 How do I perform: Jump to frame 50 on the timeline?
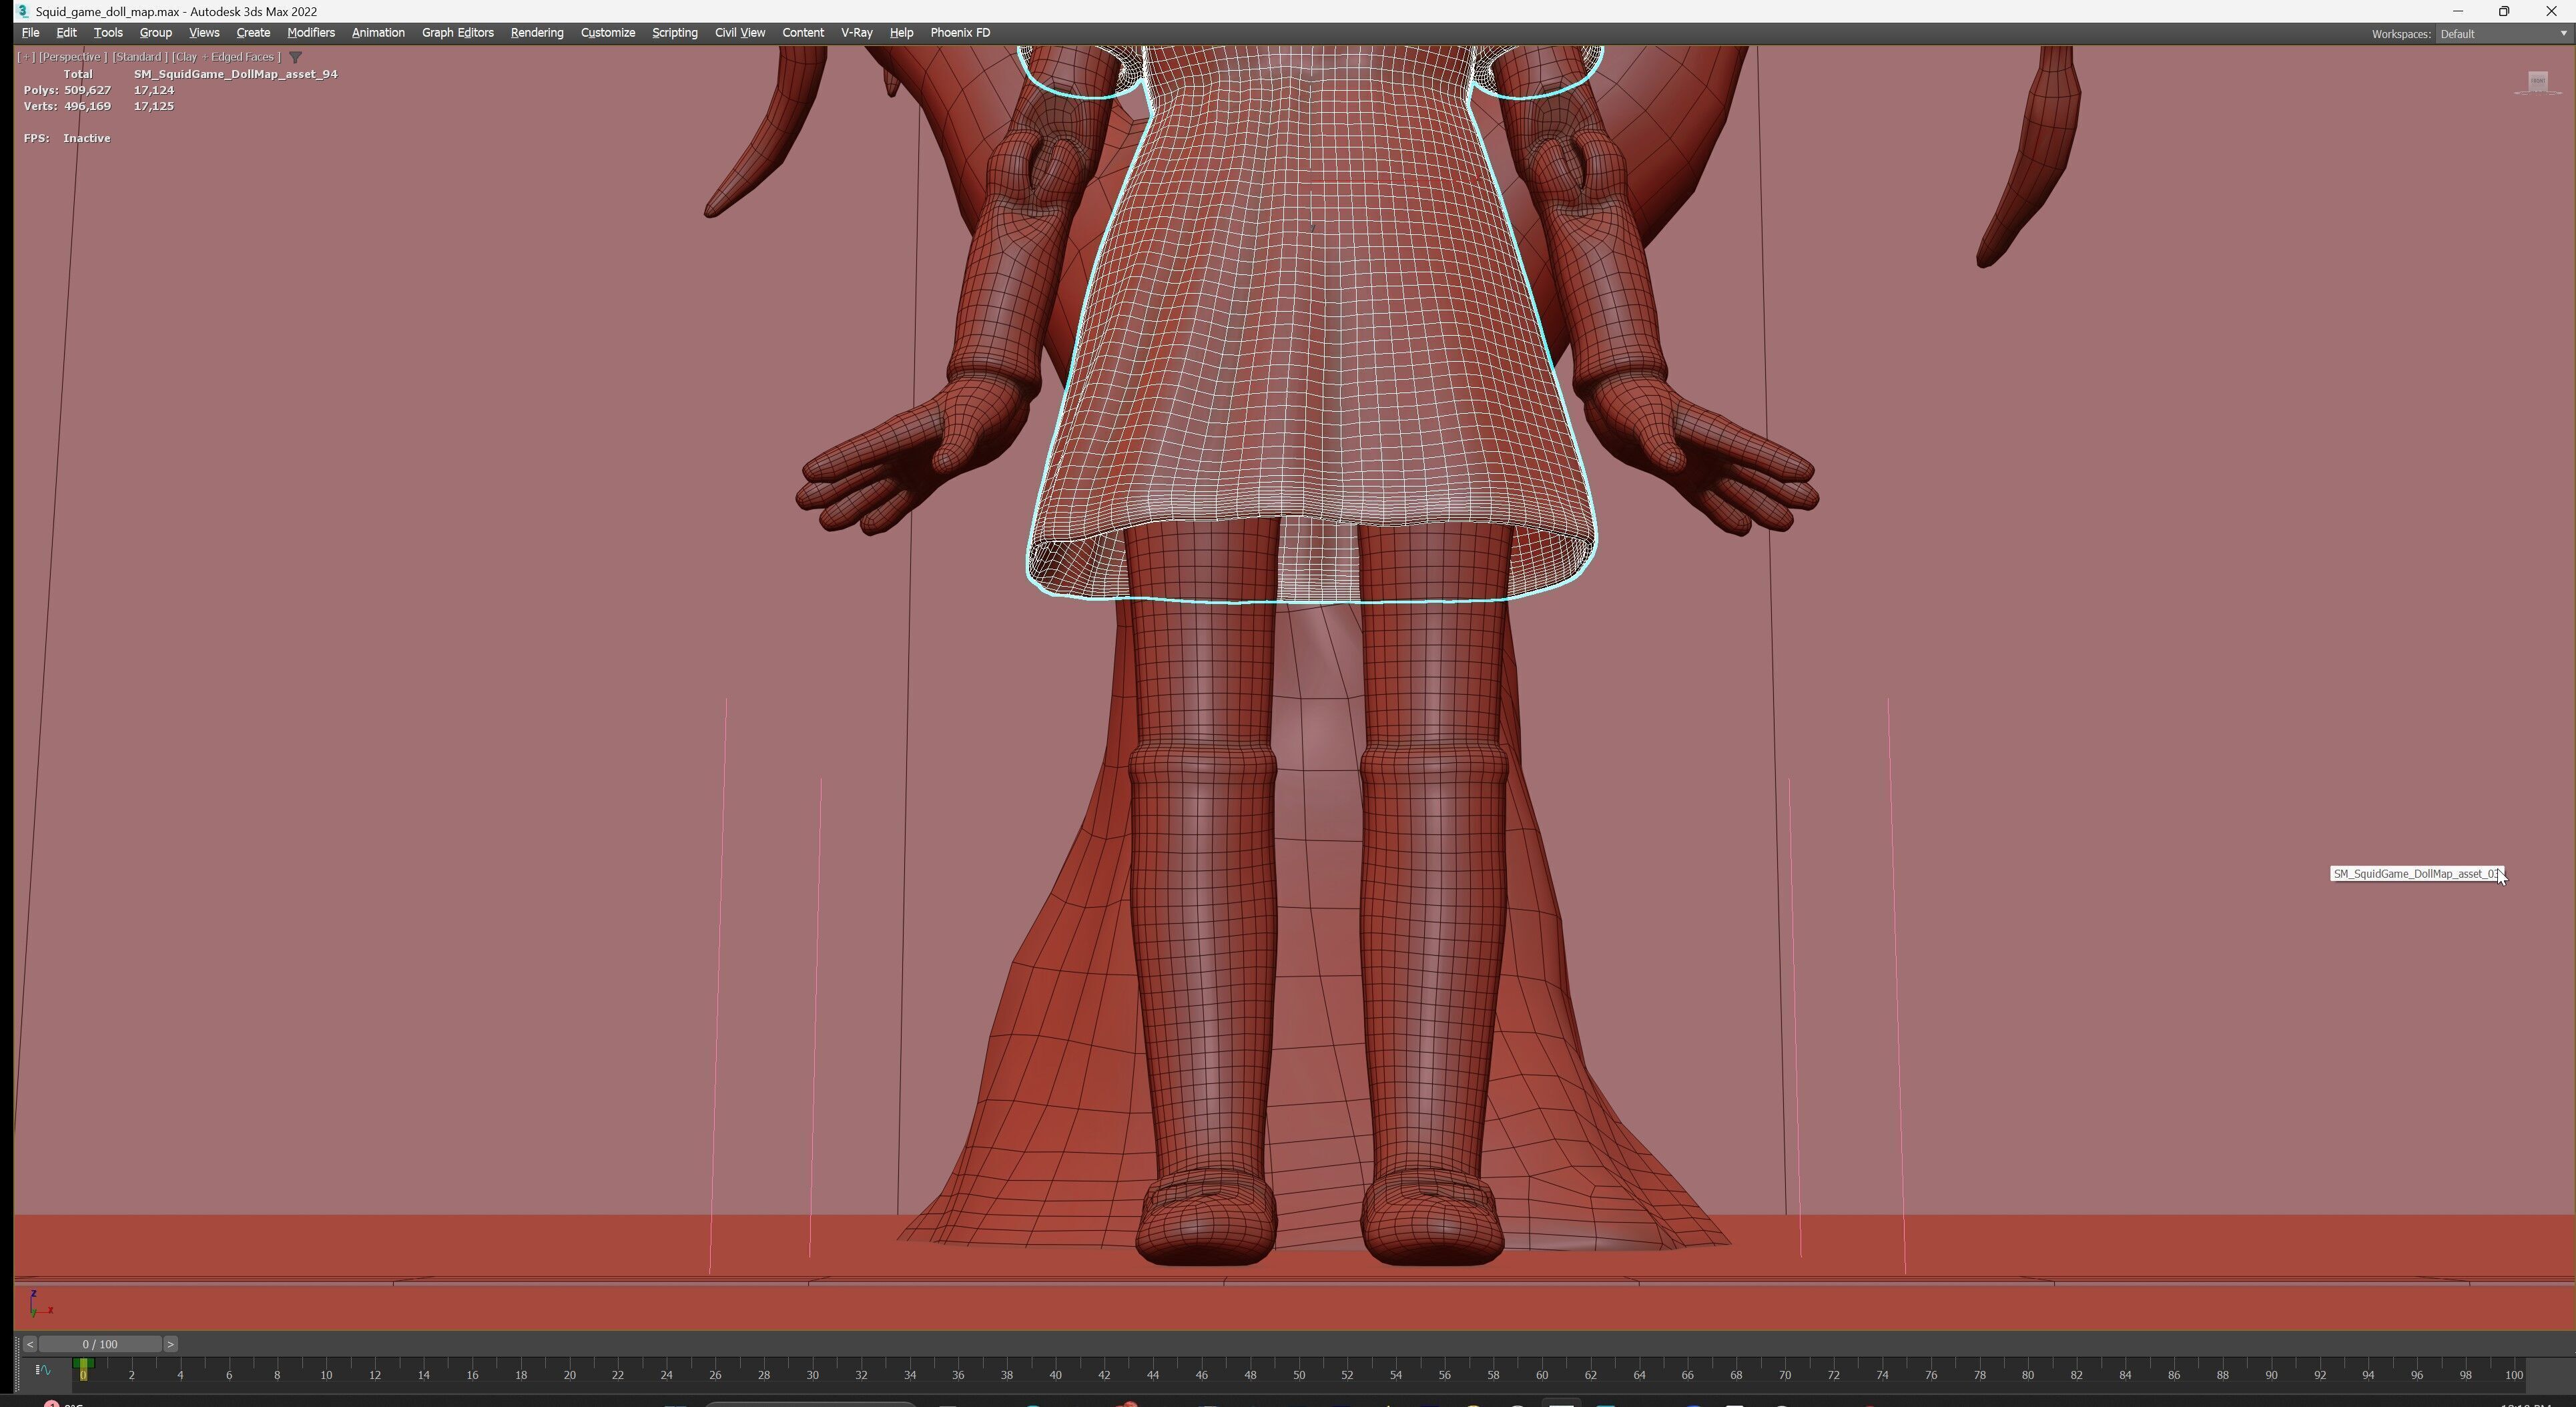tap(1298, 1375)
